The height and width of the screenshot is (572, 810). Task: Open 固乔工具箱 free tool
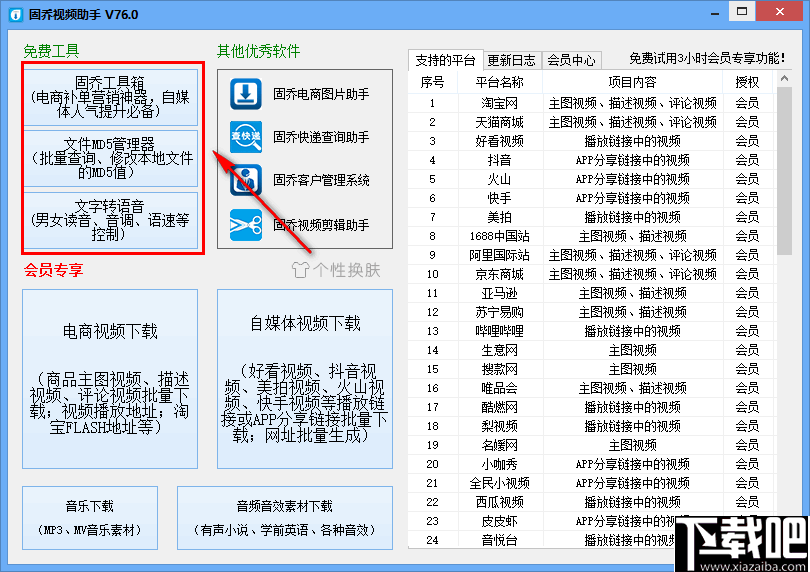pos(110,97)
